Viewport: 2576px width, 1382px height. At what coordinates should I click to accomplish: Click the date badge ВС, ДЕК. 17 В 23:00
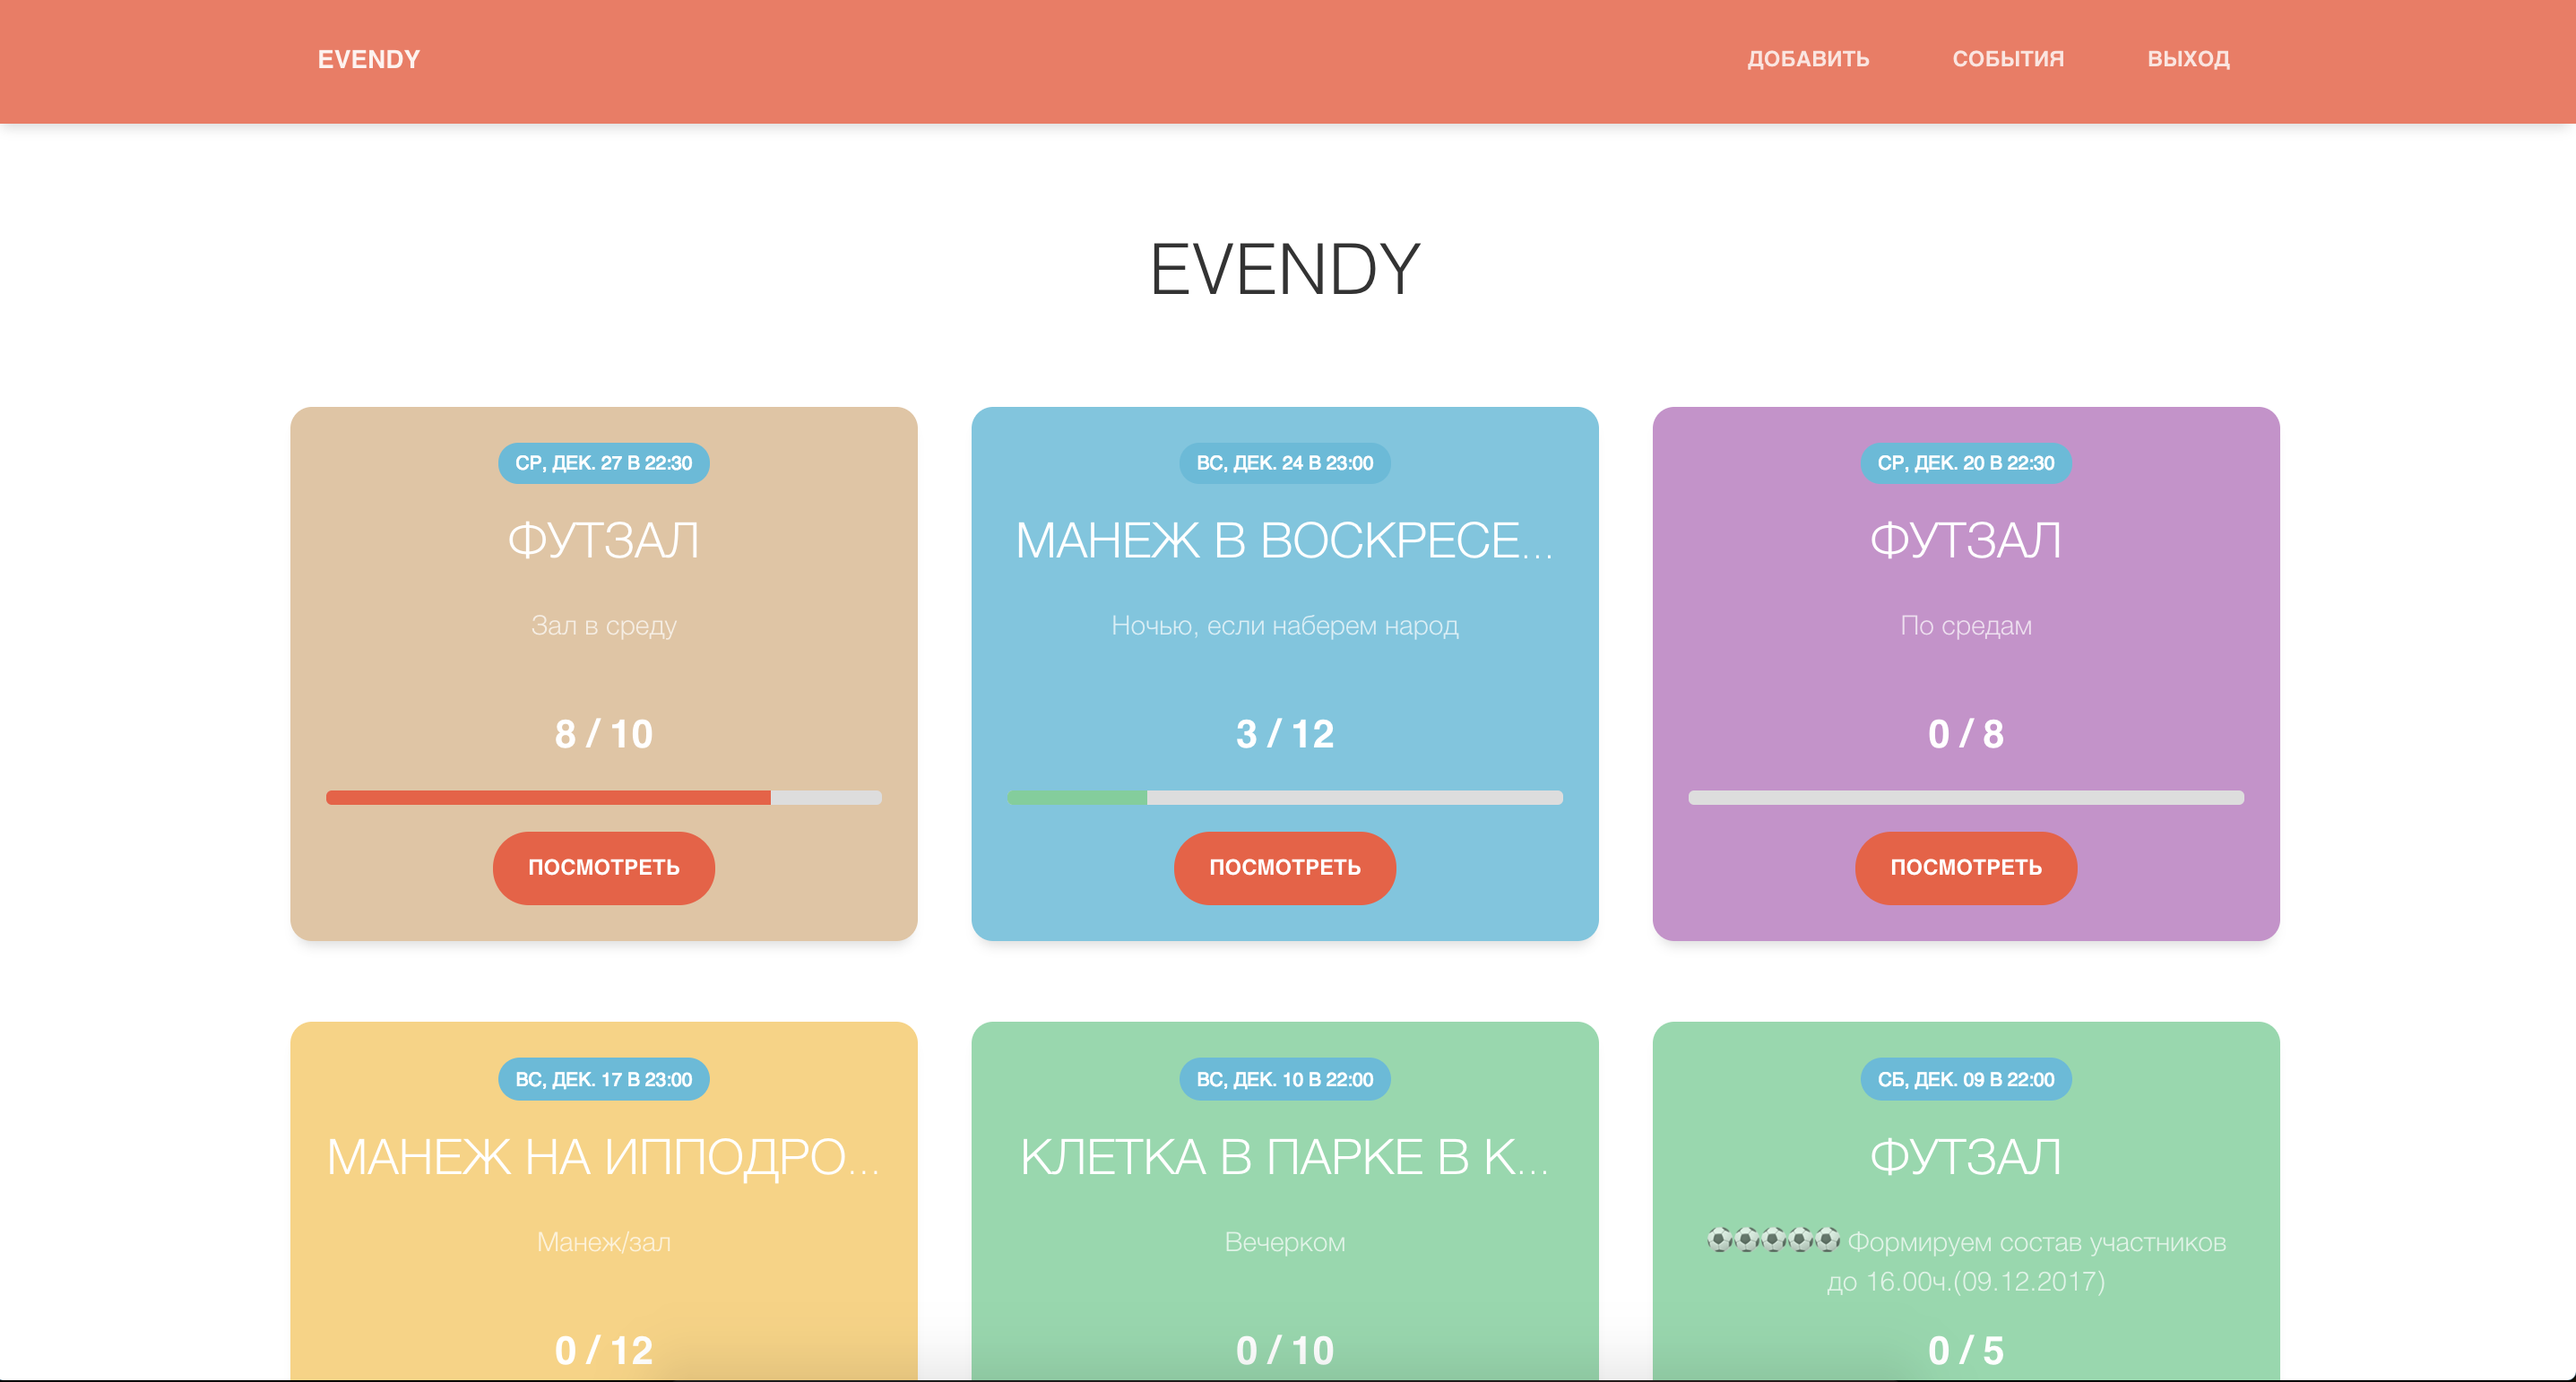603,1079
